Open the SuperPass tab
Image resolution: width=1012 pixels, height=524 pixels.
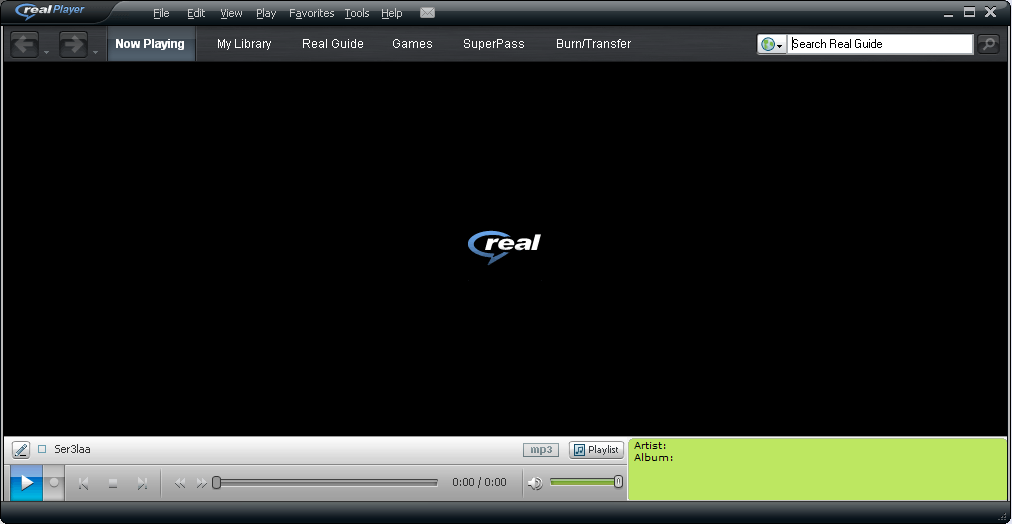pyautogui.click(x=494, y=44)
